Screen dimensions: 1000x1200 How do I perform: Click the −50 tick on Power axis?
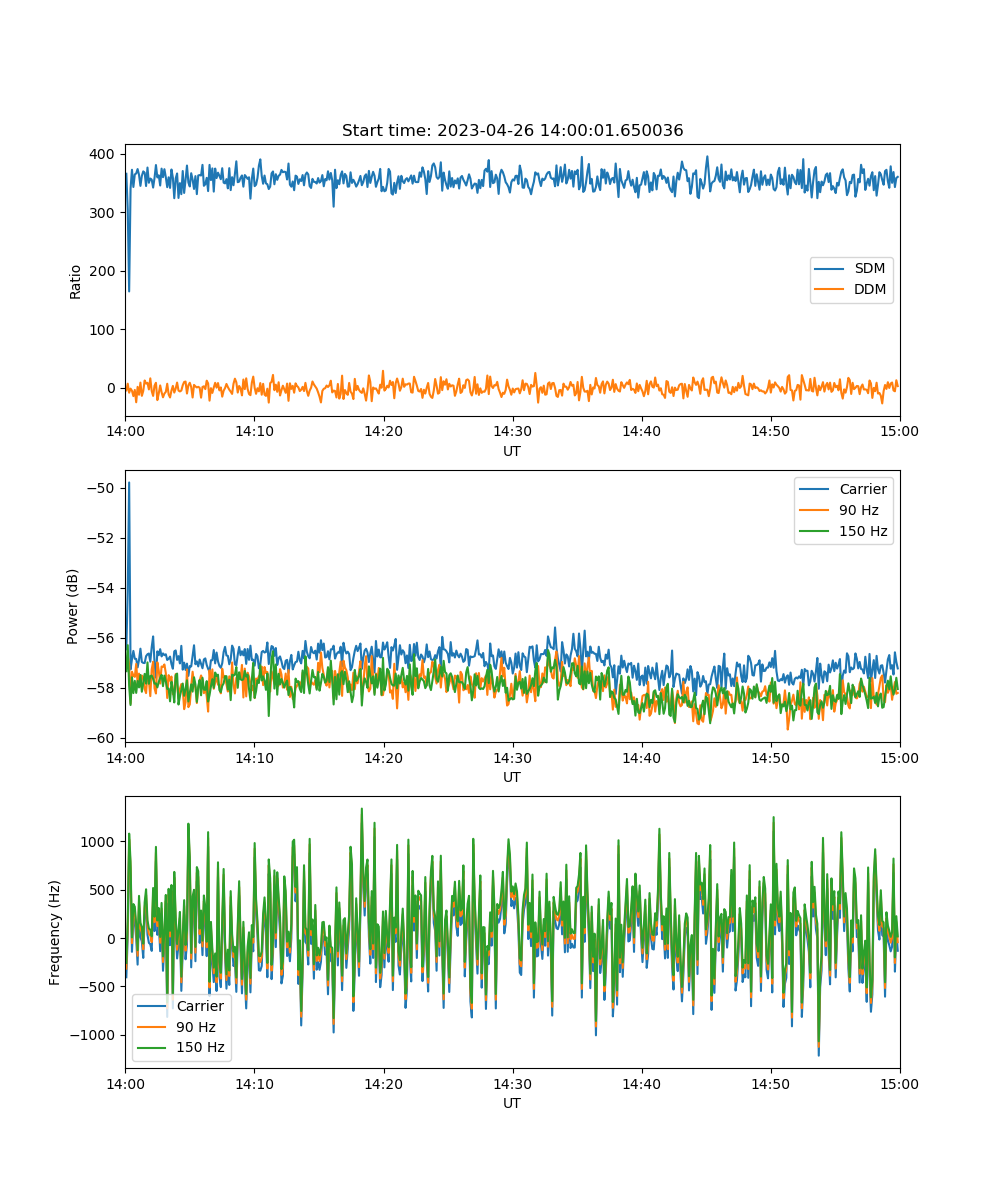[102, 488]
